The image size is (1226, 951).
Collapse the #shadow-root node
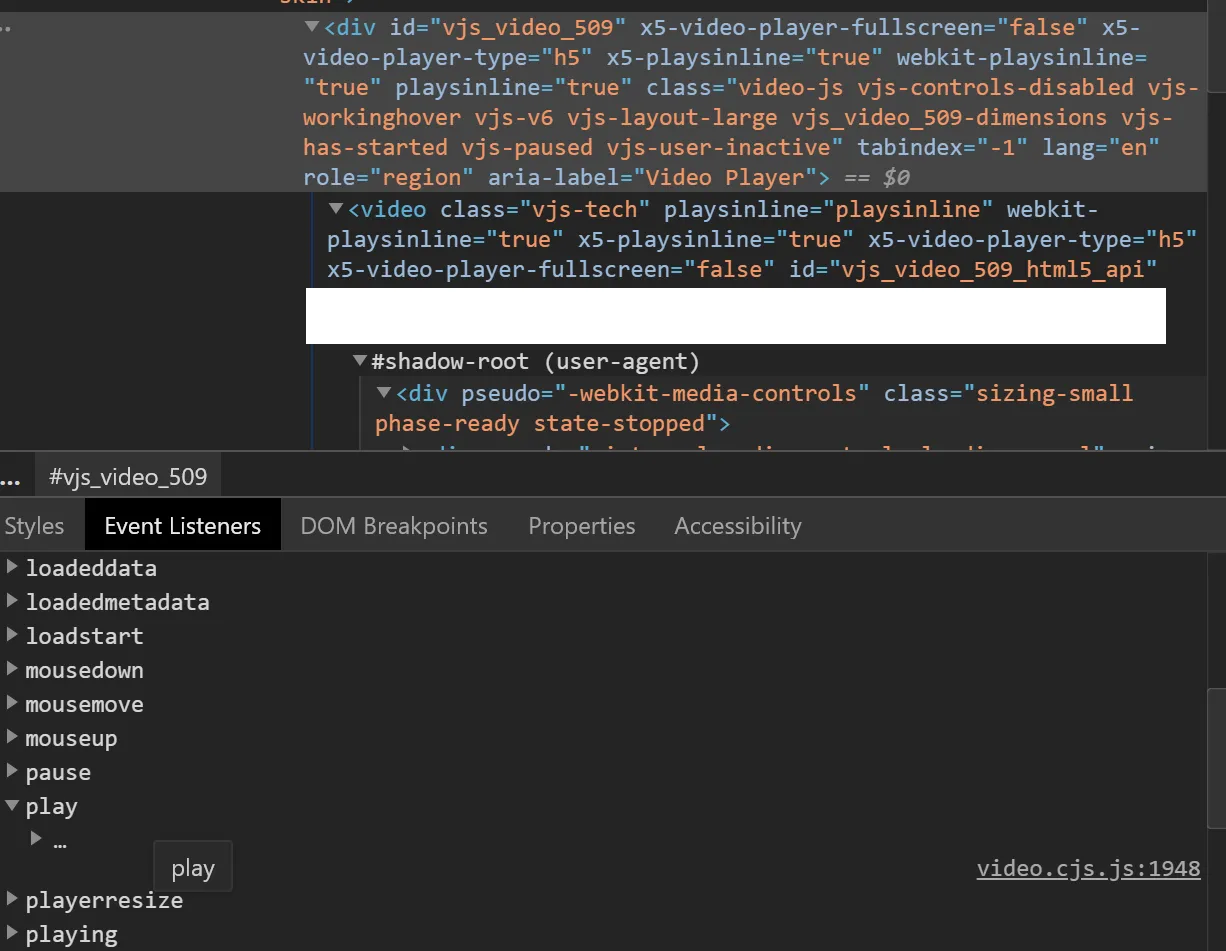360,361
